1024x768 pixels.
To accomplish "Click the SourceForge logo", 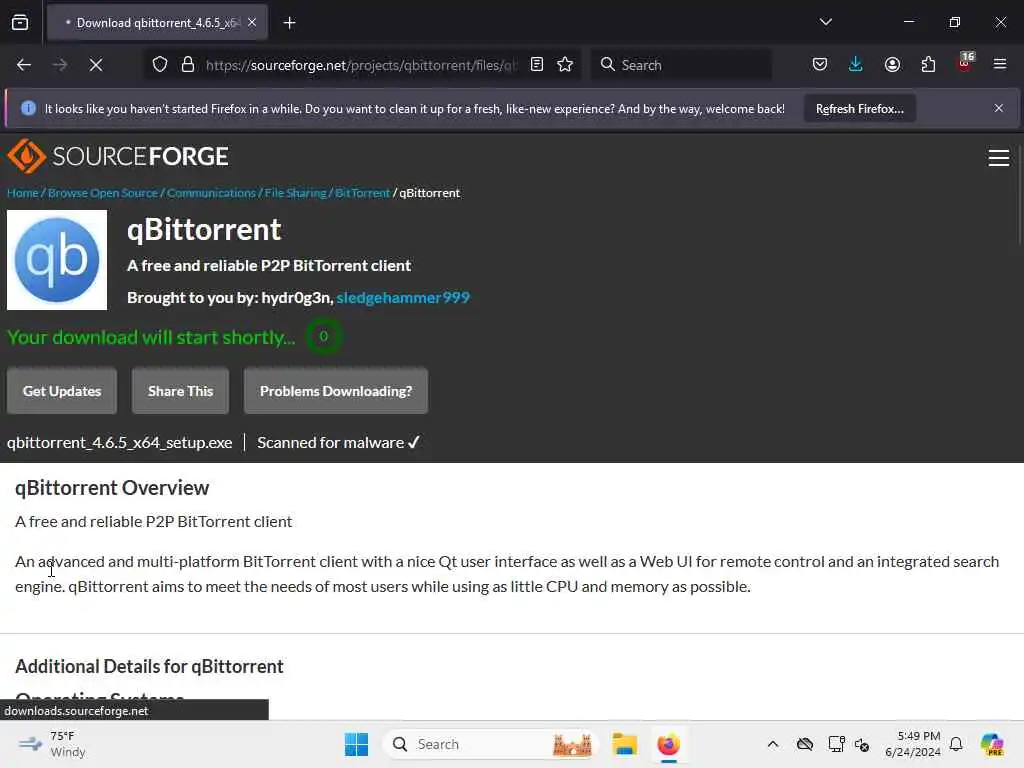I will tap(118, 156).
